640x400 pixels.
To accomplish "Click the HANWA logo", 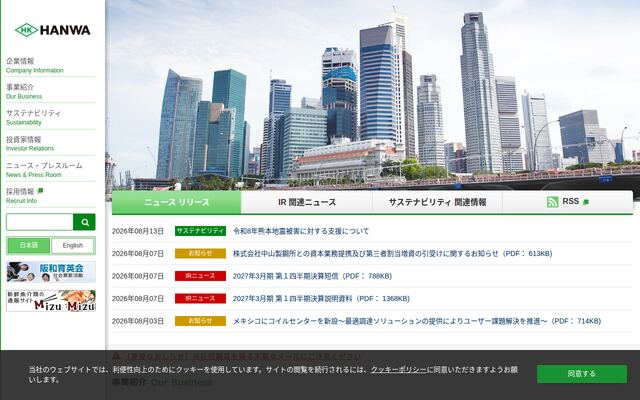I will (53, 30).
